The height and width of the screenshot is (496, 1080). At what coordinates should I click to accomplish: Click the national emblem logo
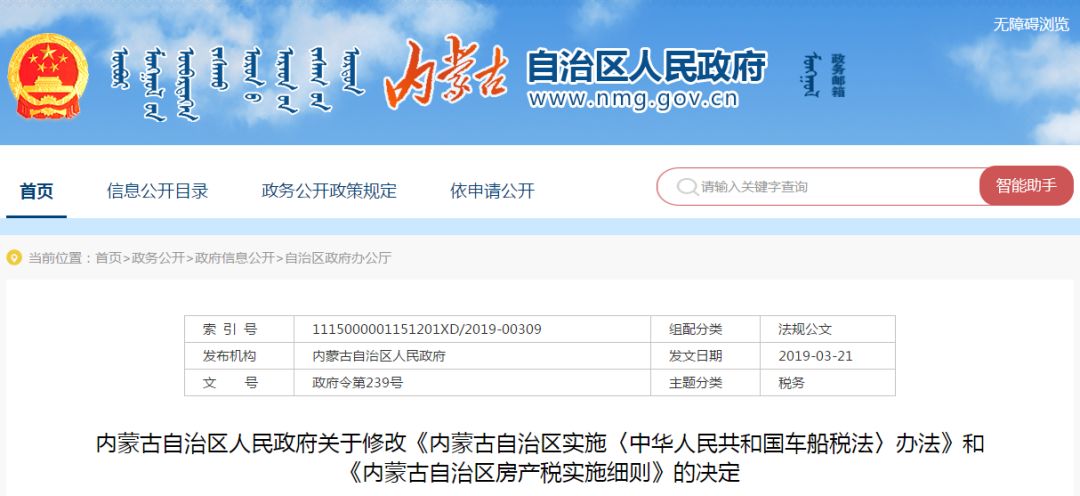(48, 76)
